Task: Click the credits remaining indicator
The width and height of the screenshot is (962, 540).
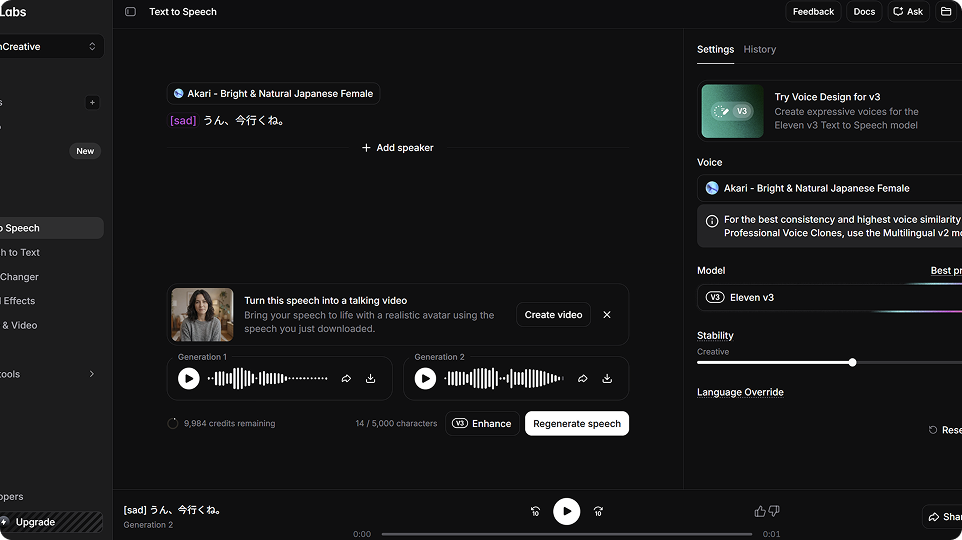Action: 221,423
